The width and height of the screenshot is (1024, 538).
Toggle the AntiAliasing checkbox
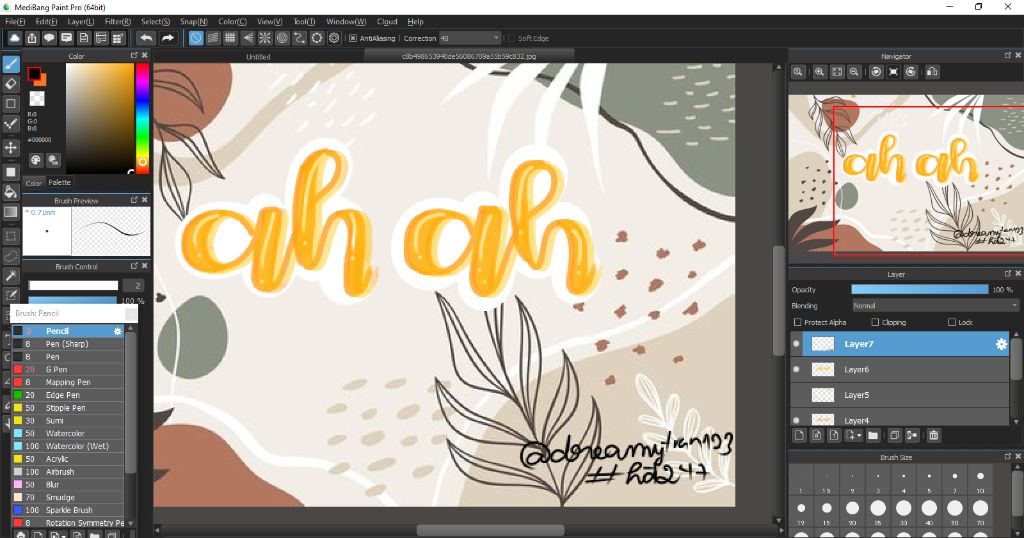click(x=353, y=39)
